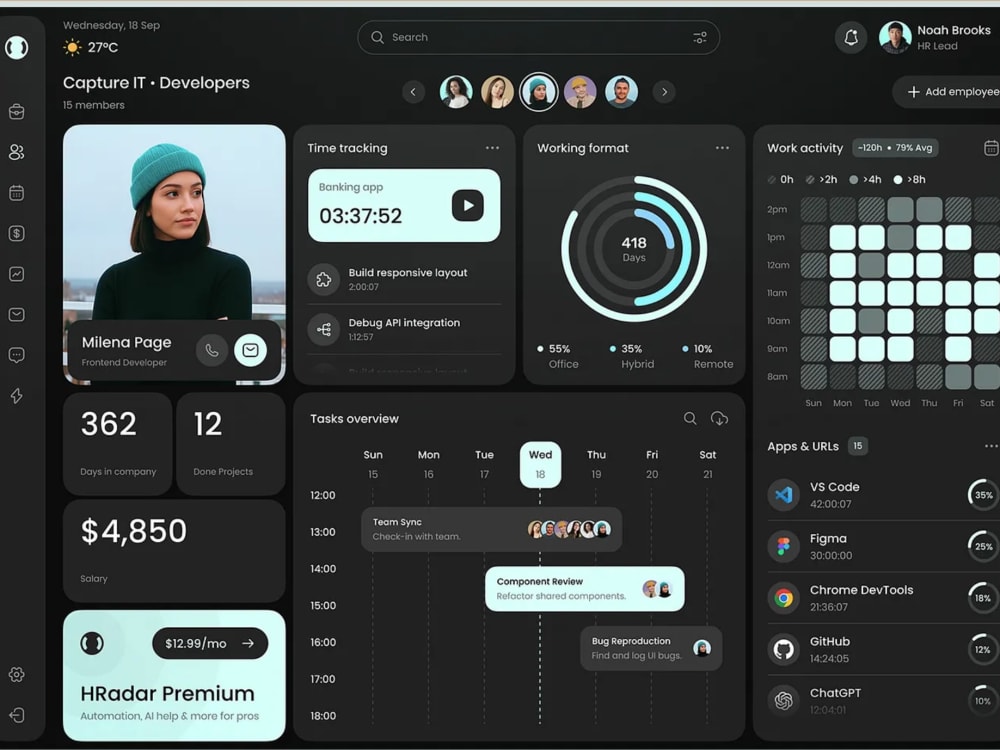The height and width of the screenshot is (750, 1000).
Task: Open the Bug Reproduction task card
Action: coord(651,648)
